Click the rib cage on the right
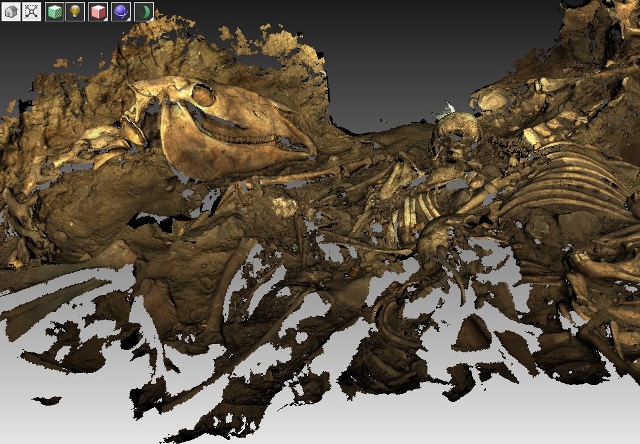Image resolution: width=640 pixels, height=444 pixels. (560, 180)
